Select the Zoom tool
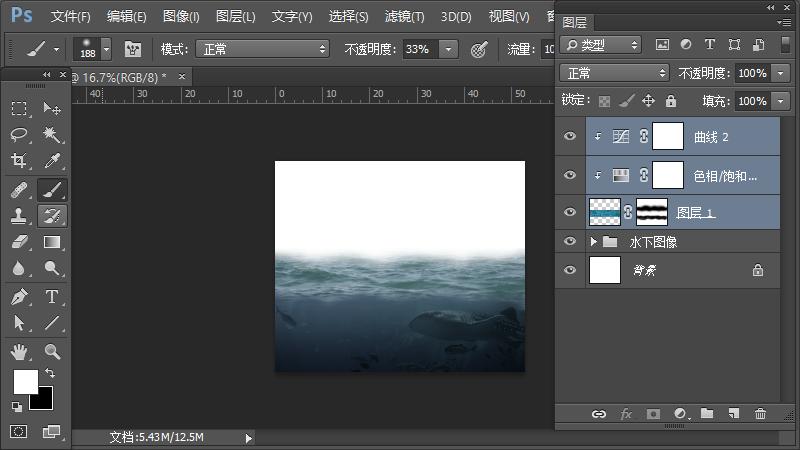Viewport: 800px width, 450px height. (52, 352)
